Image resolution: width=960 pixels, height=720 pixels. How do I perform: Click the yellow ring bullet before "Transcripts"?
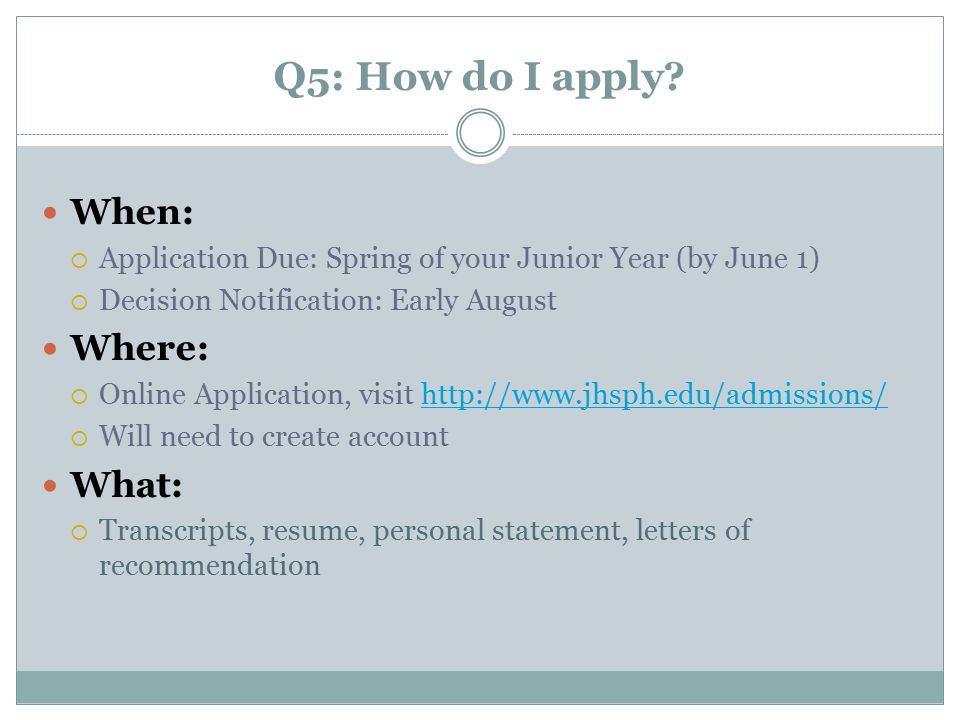tap(79, 532)
